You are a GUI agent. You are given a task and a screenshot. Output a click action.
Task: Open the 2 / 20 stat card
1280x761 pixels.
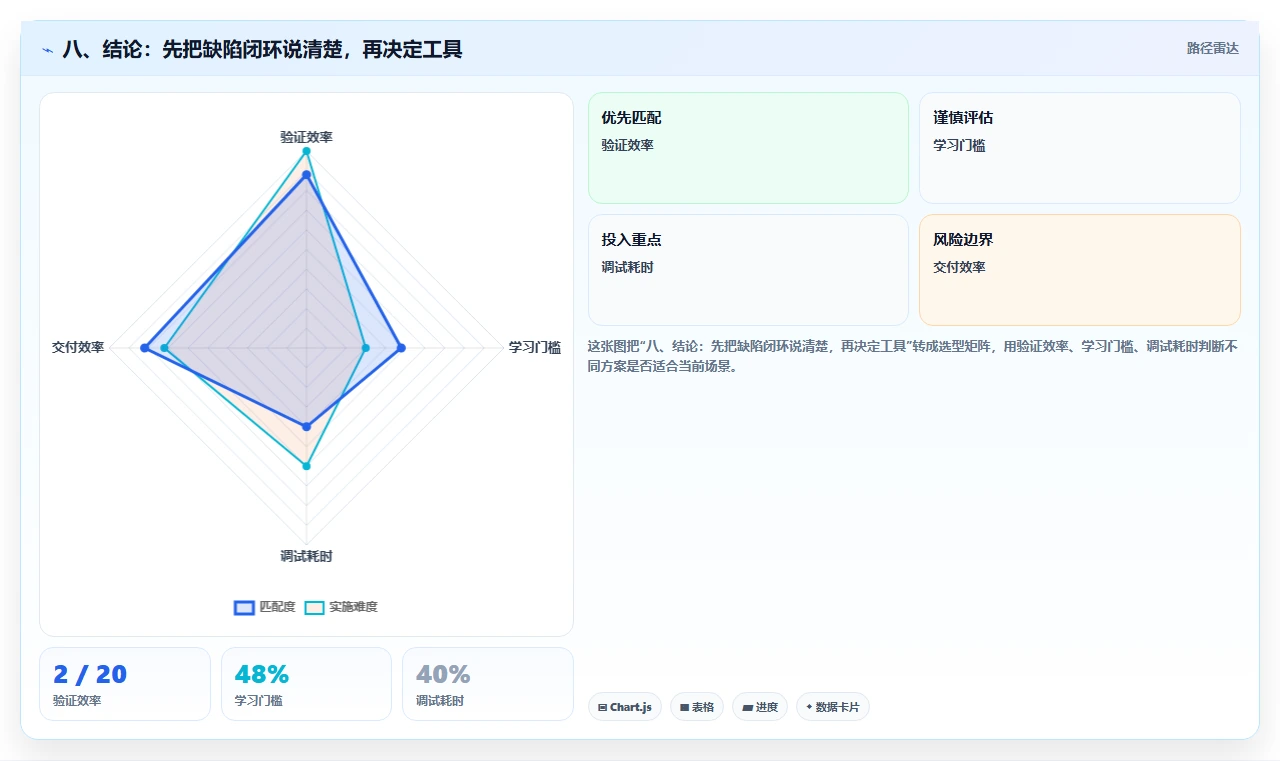125,684
